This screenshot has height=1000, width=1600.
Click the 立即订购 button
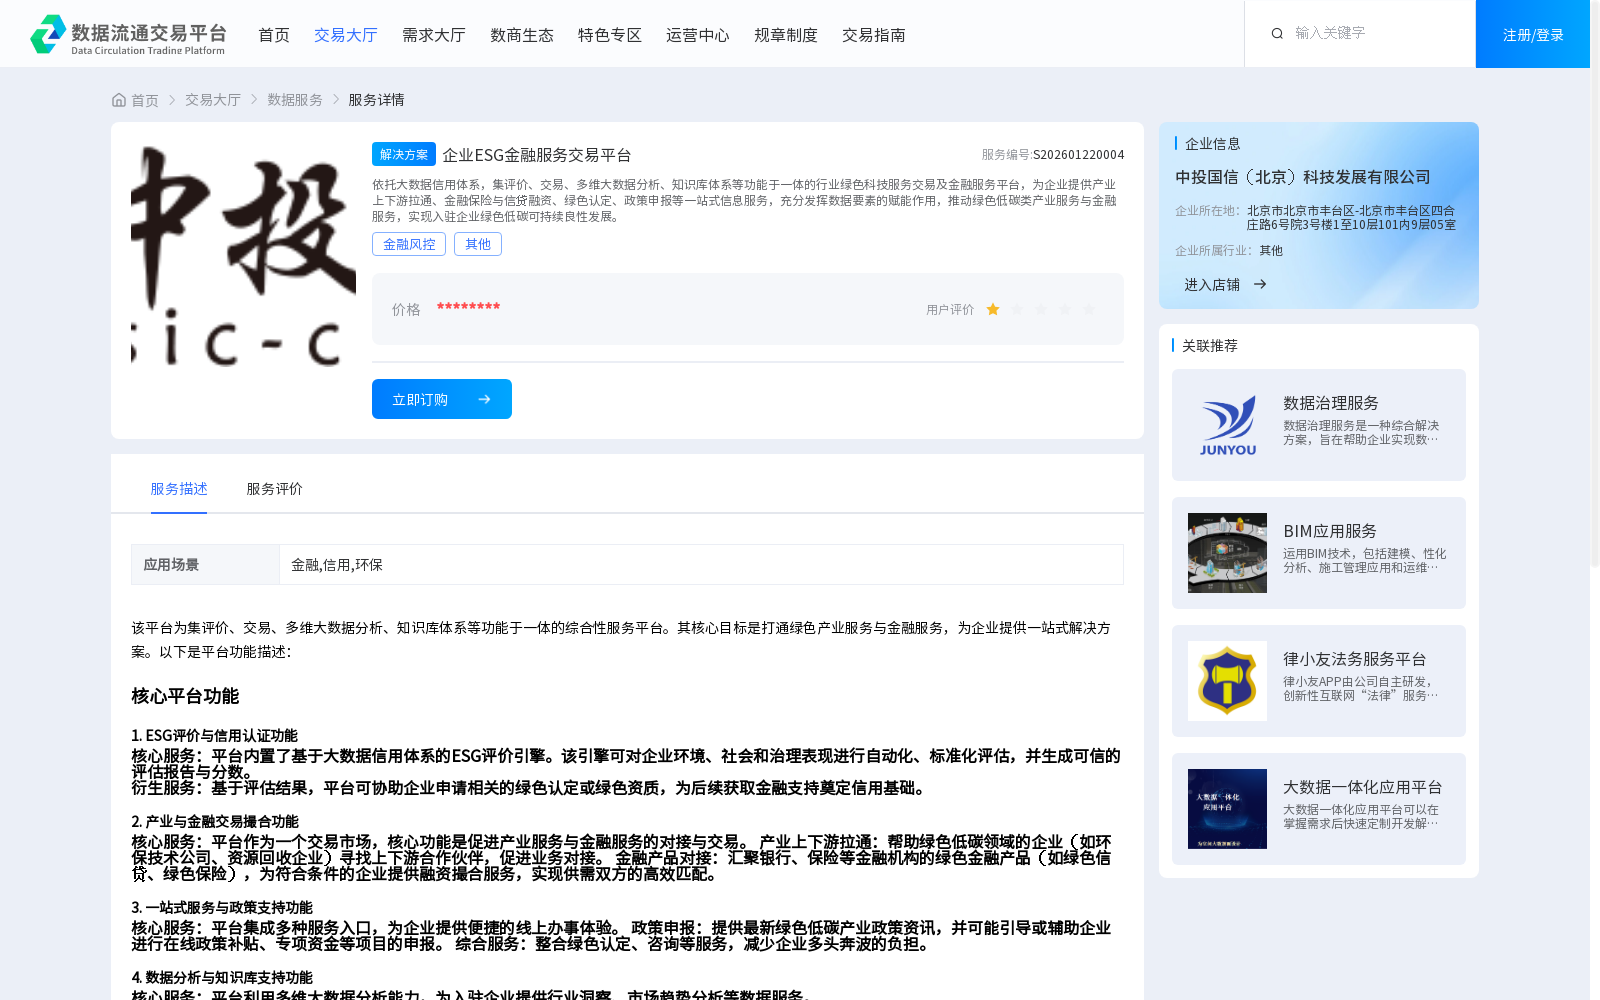click(x=442, y=399)
